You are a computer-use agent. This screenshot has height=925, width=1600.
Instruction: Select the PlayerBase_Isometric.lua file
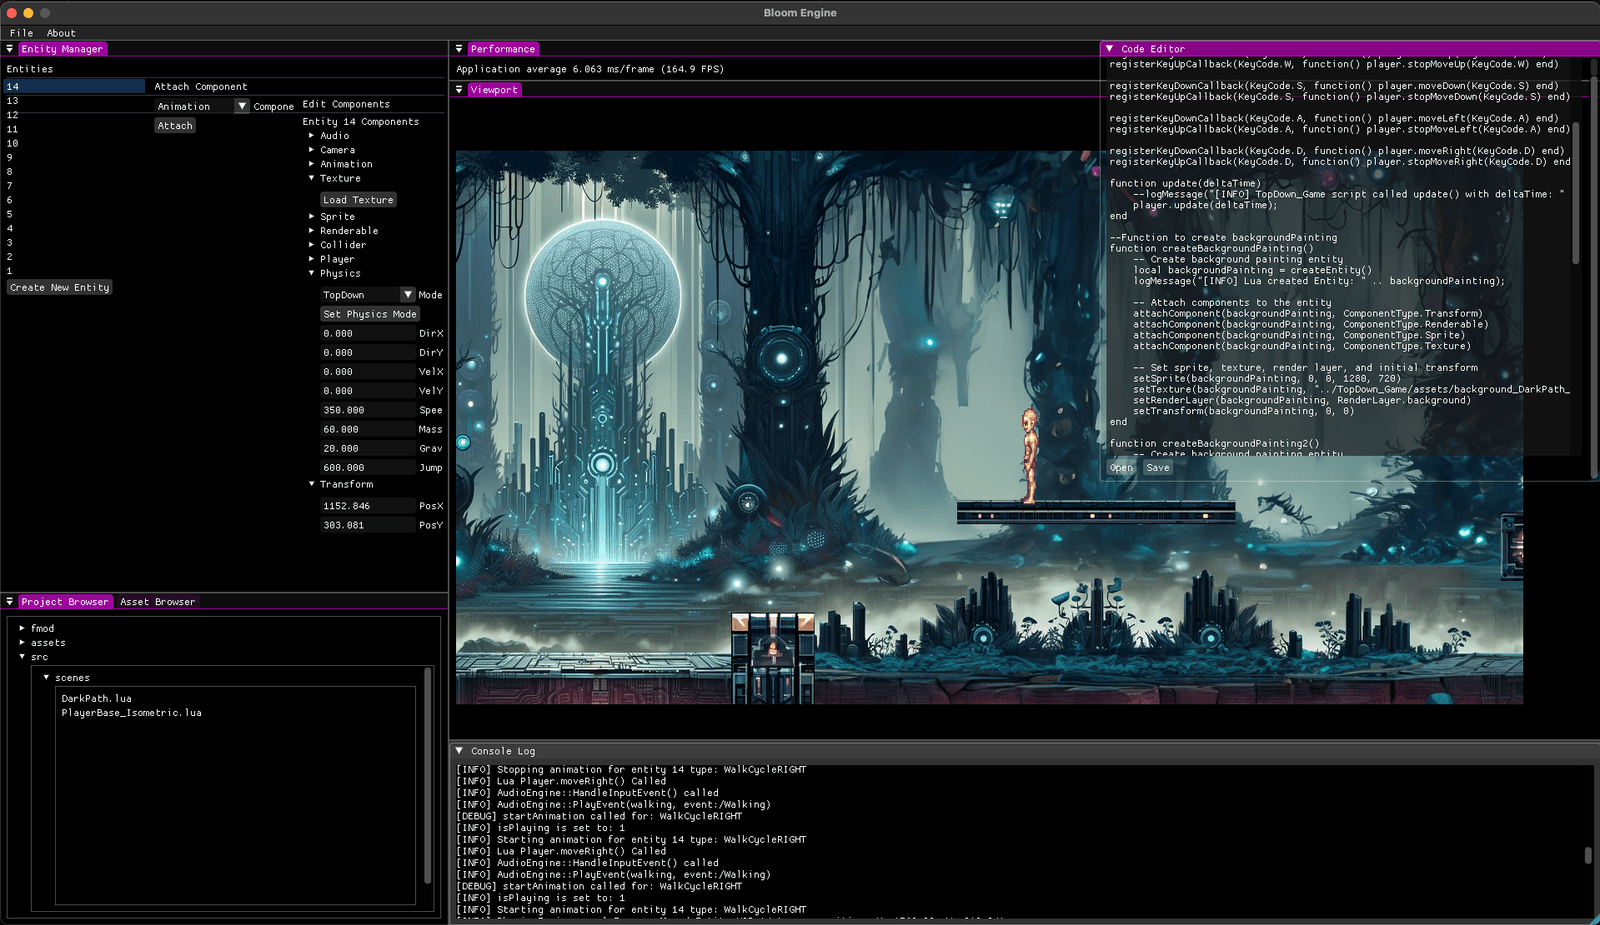(x=132, y=713)
